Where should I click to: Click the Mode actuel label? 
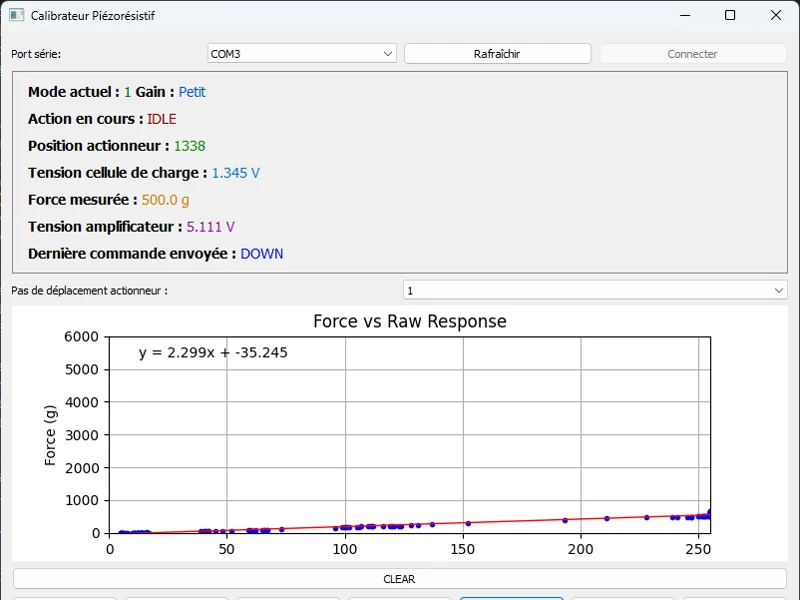coord(73,92)
